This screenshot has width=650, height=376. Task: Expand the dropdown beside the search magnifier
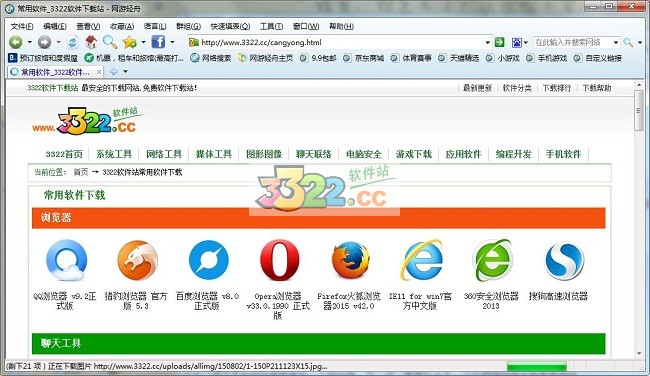pyautogui.click(x=640, y=43)
